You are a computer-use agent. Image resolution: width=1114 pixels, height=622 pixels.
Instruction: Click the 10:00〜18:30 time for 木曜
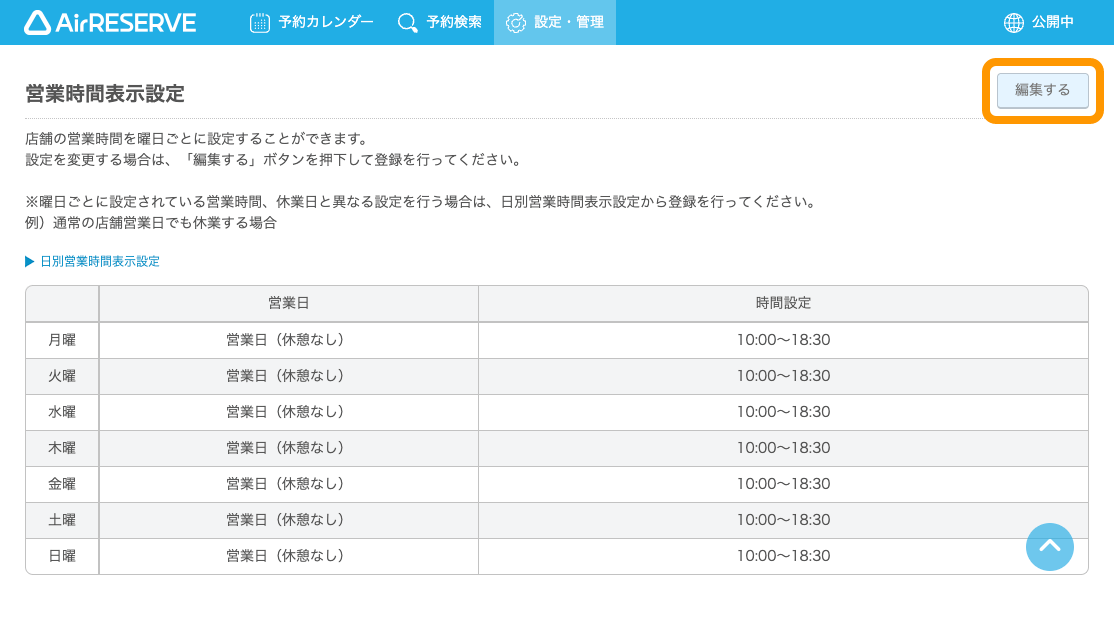(x=783, y=448)
